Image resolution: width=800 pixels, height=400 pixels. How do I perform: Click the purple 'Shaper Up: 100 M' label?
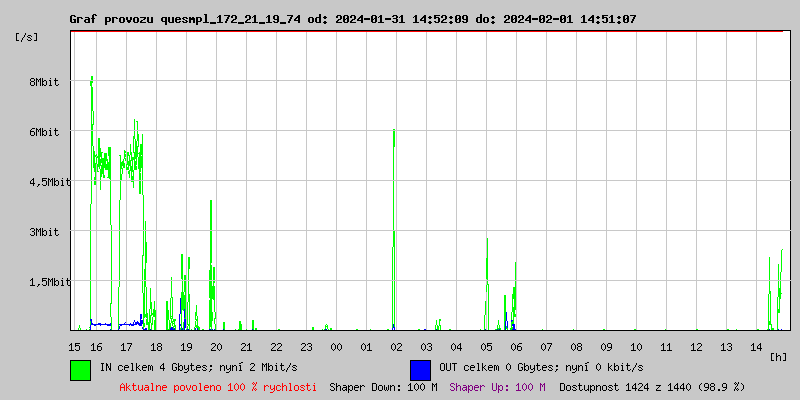tap(497, 386)
